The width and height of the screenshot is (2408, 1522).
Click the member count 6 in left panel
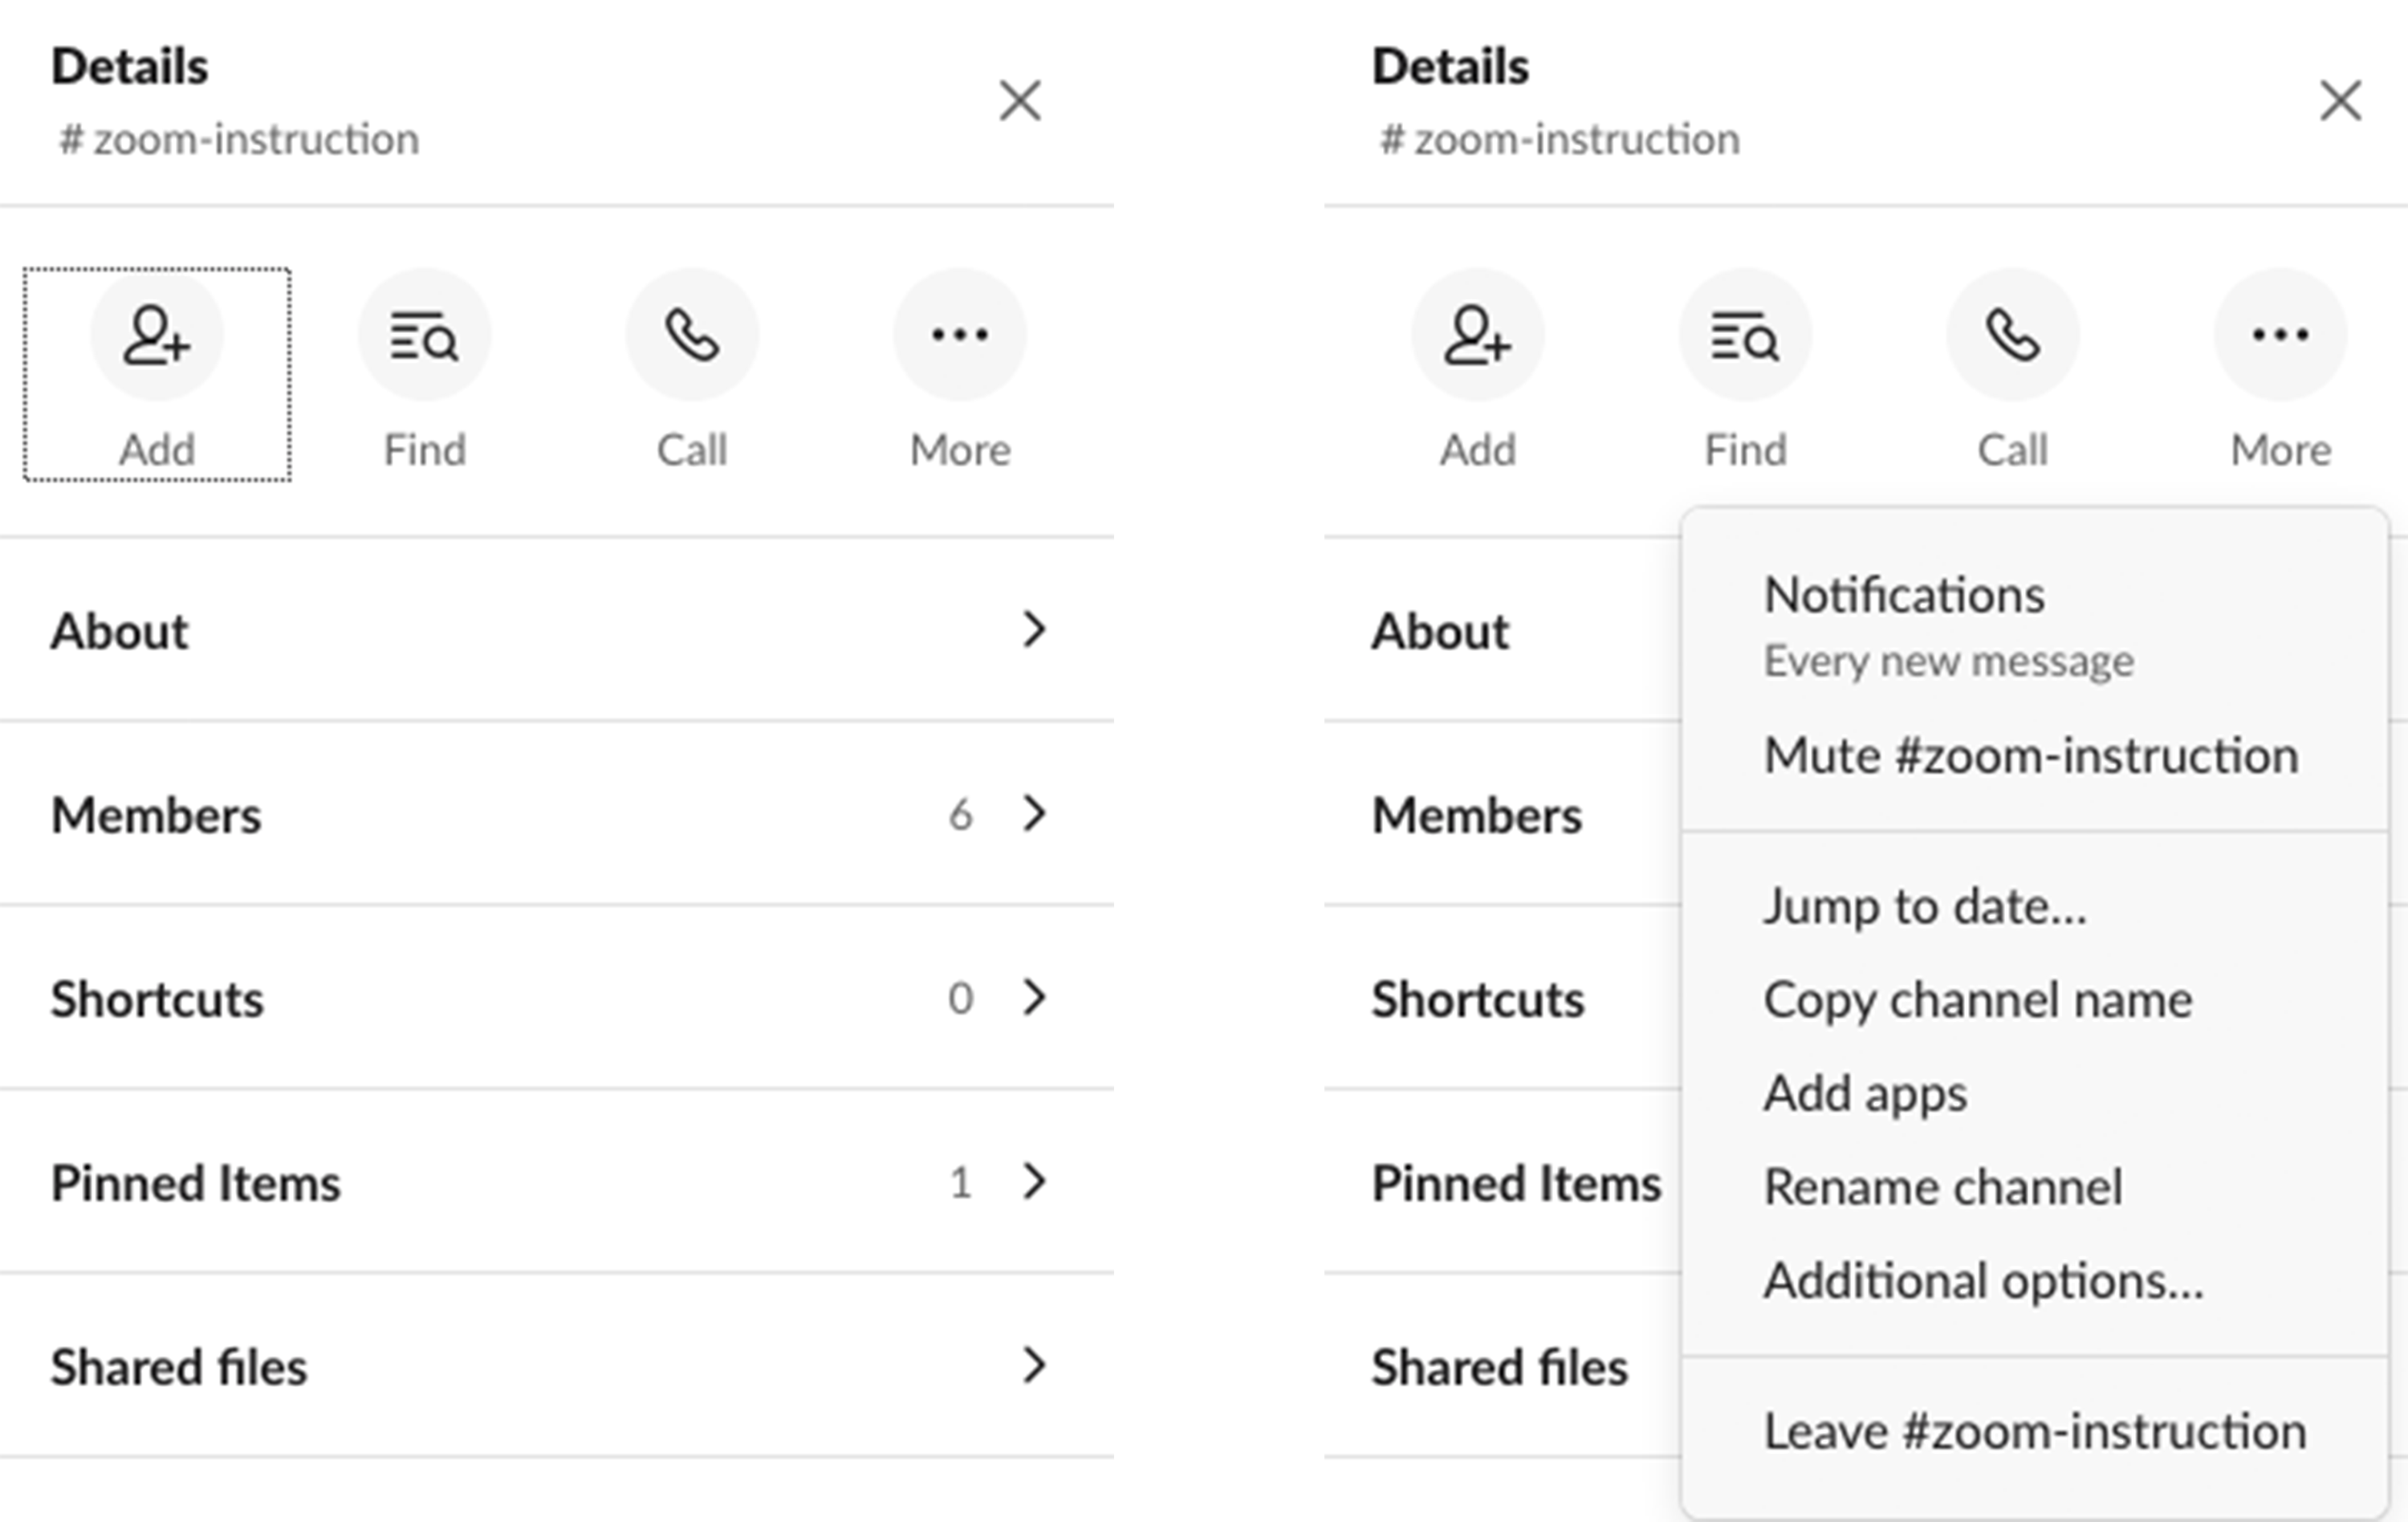pos(960,815)
